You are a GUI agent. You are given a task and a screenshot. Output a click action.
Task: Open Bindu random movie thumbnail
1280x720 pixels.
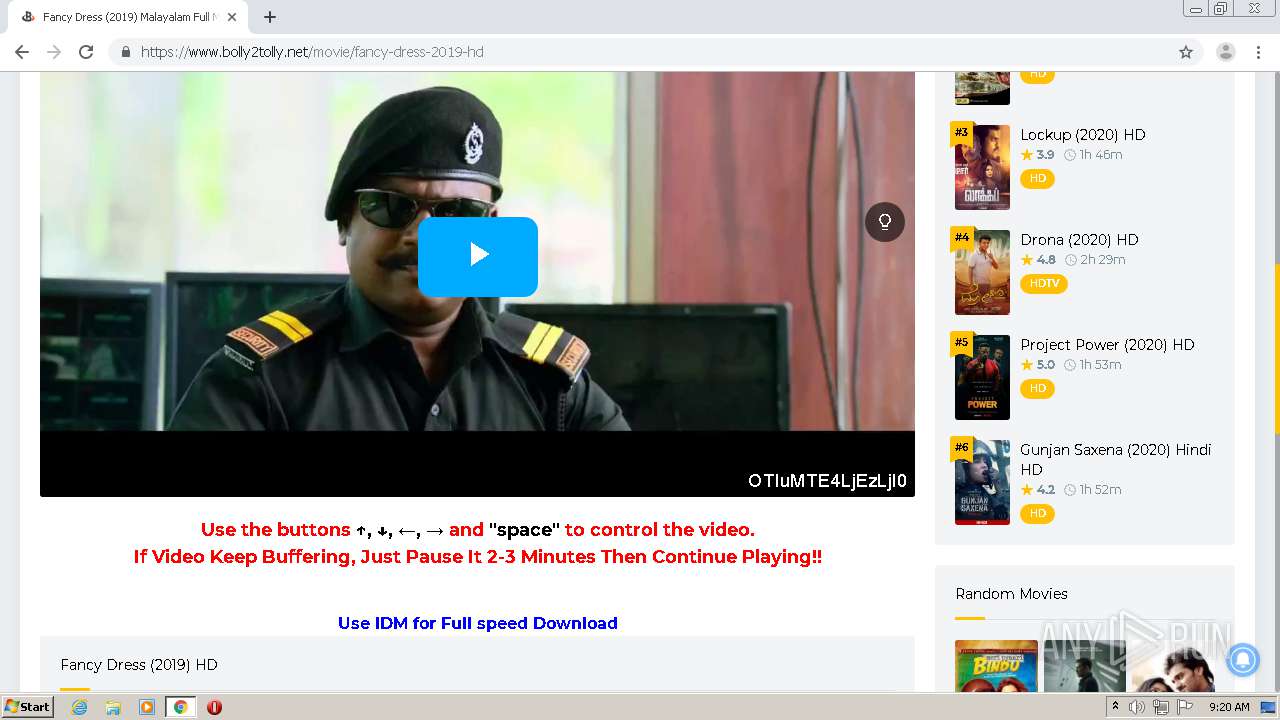(x=996, y=666)
